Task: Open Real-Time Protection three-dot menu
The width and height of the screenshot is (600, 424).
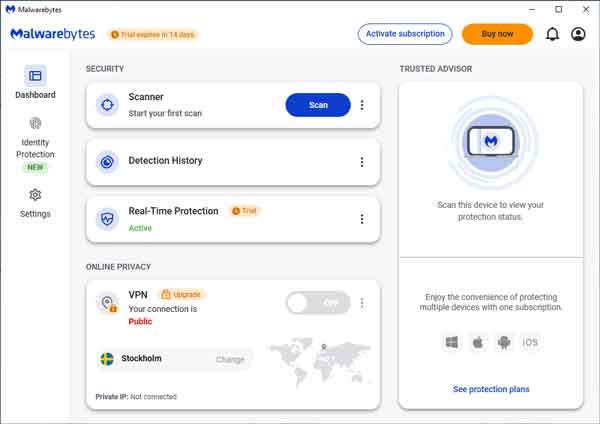Action: (362, 219)
